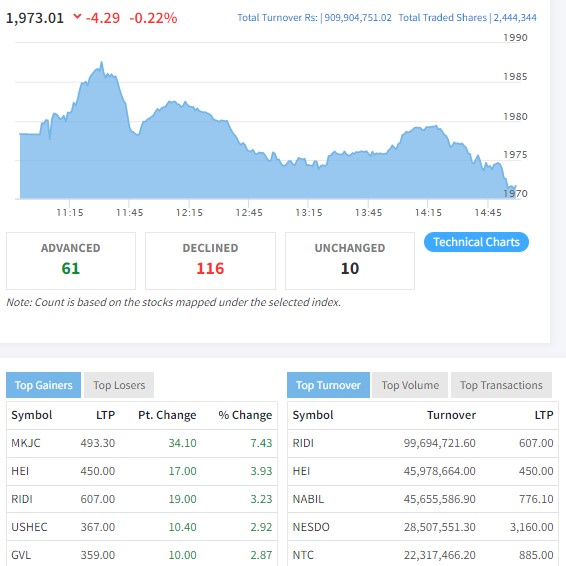Open NABIL in the turnover table

coord(308,499)
